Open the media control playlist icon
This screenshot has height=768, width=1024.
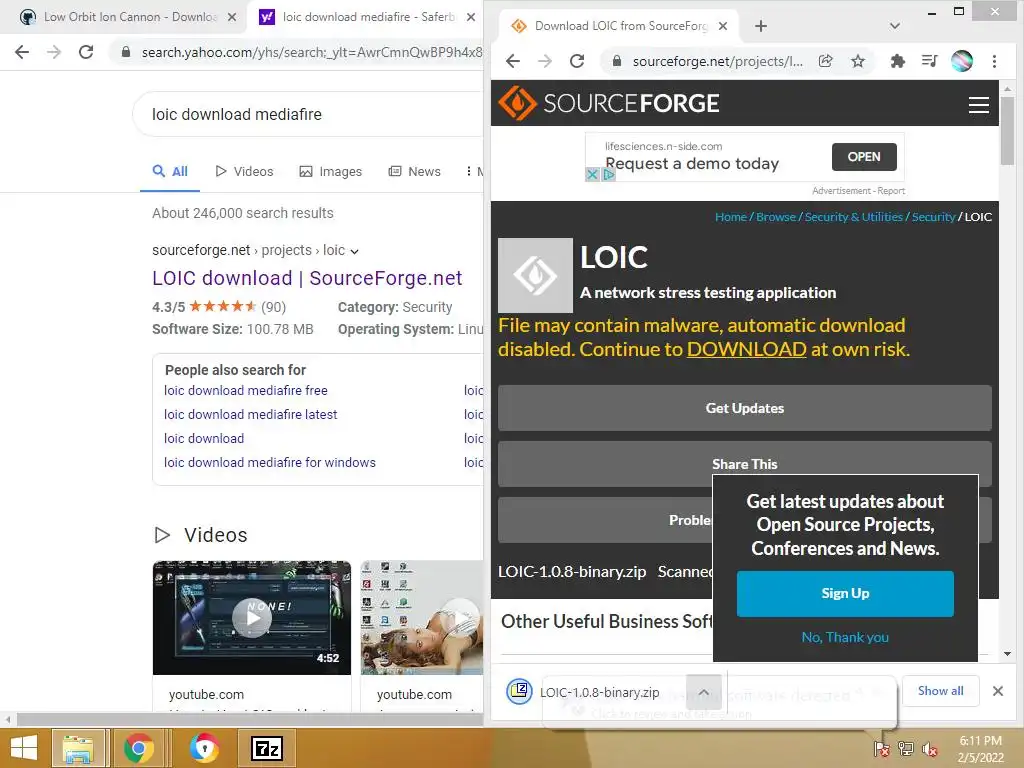point(929,61)
